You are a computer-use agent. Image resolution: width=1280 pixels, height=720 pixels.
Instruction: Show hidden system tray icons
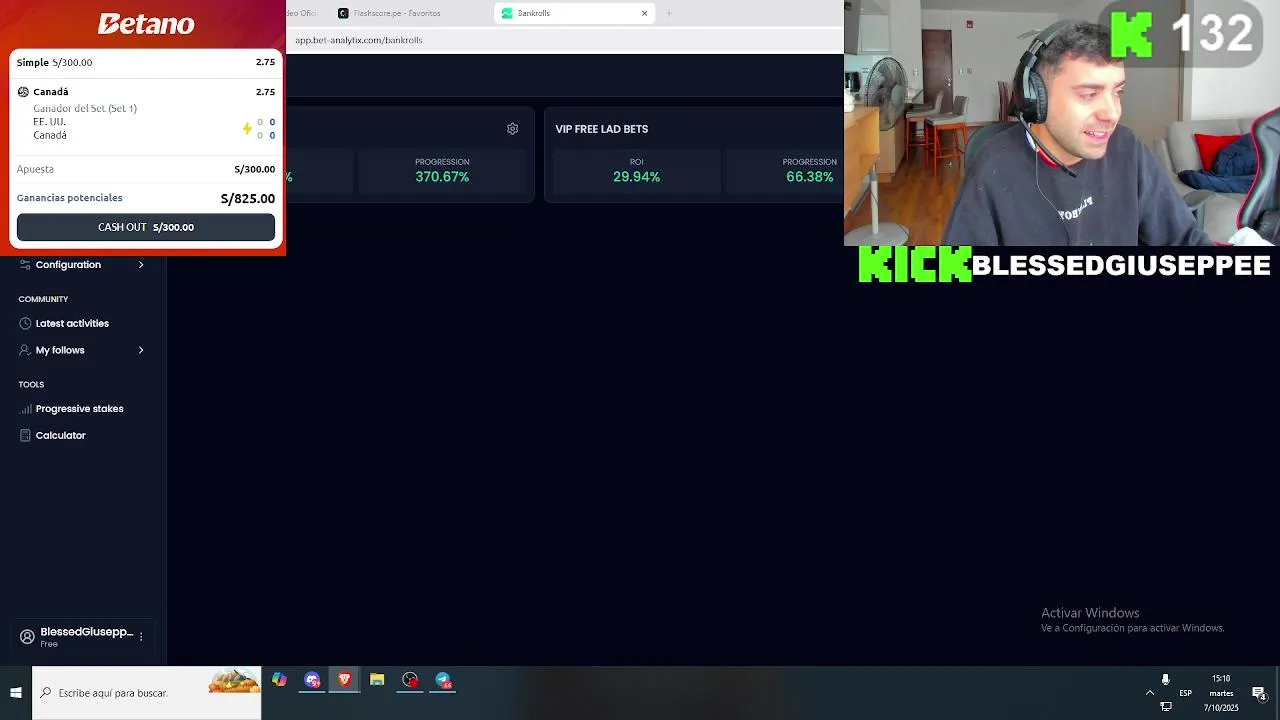1149,693
